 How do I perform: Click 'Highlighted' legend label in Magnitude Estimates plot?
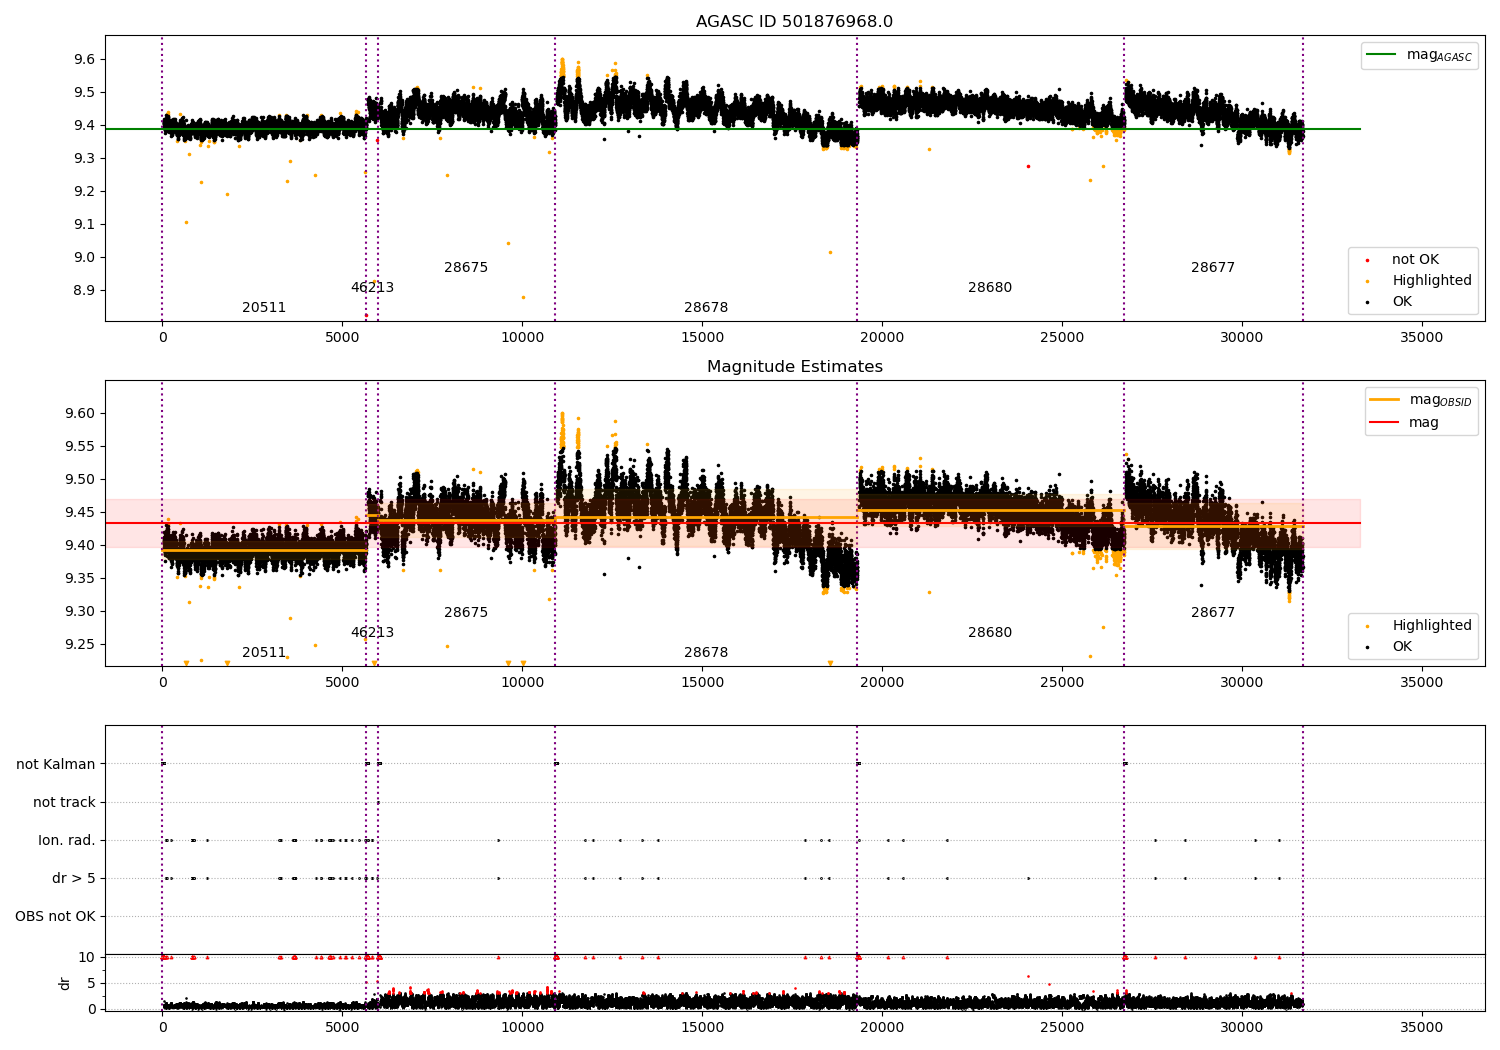1432,626
